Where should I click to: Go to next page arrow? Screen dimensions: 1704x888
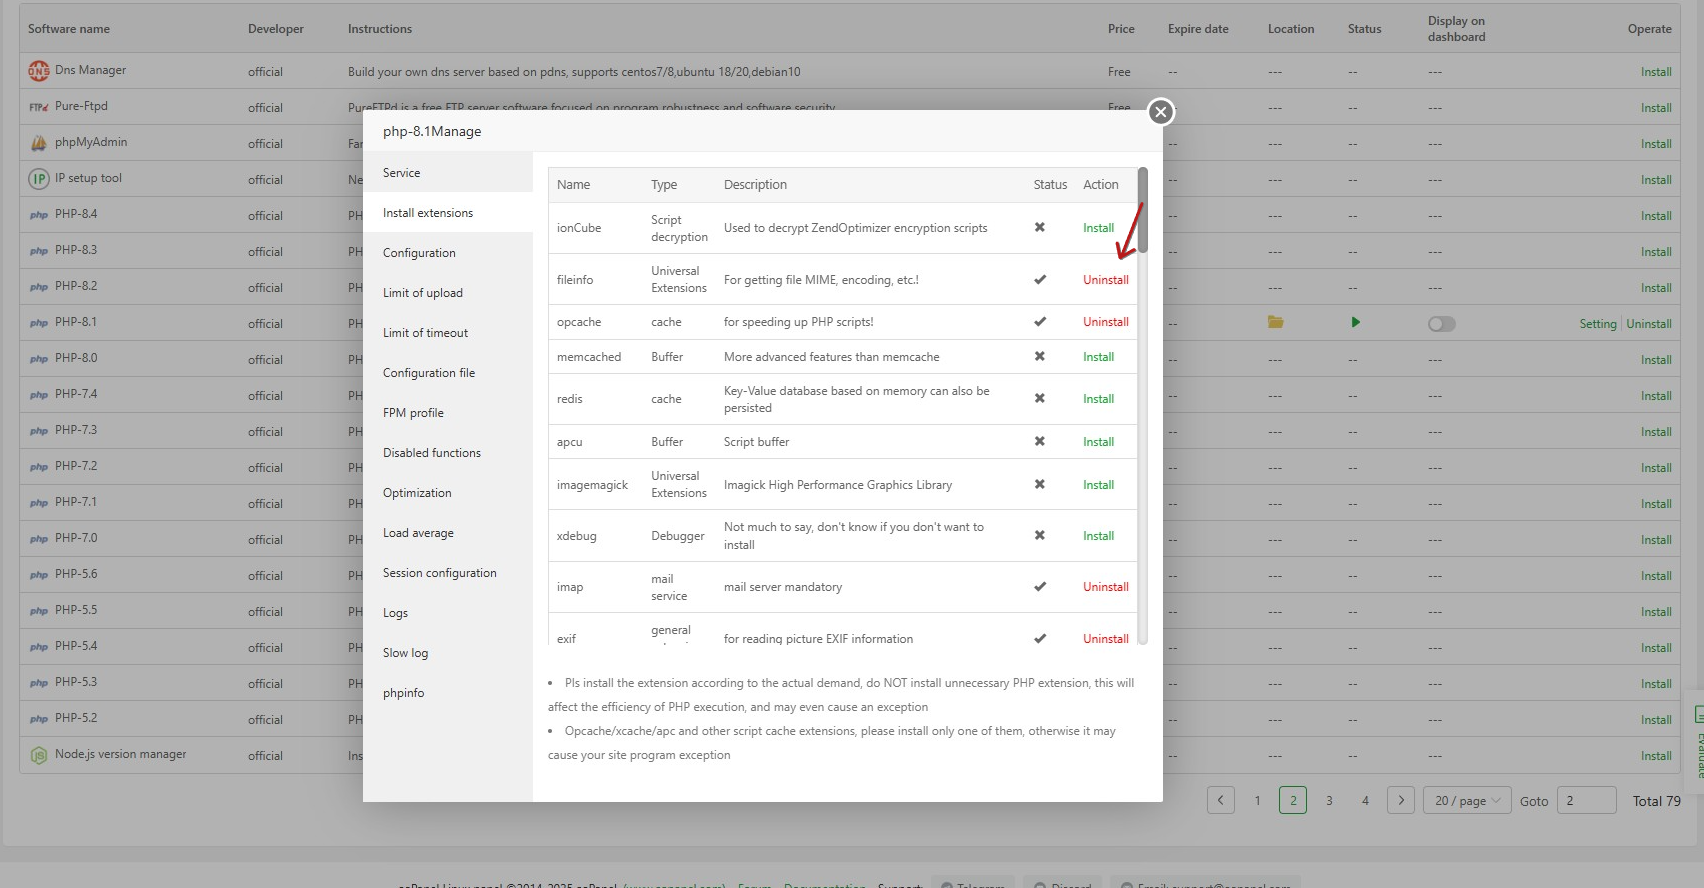pos(1401,800)
